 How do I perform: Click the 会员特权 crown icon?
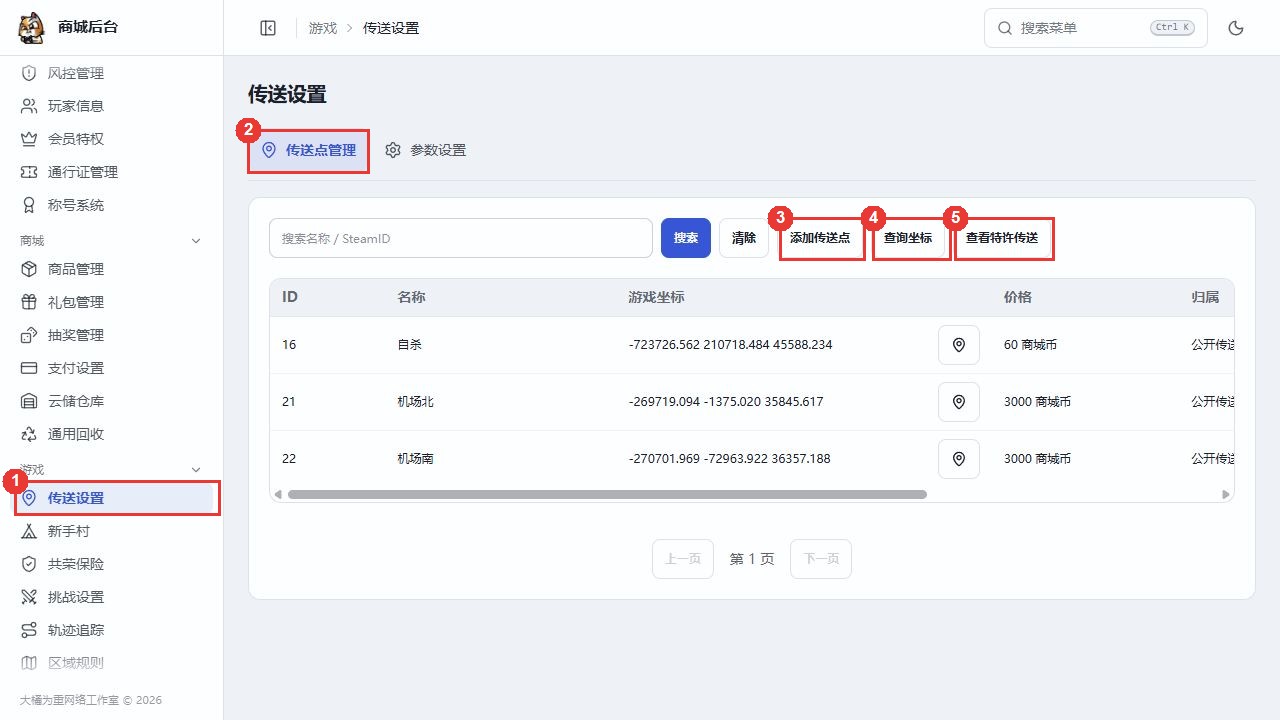[x=29, y=139]
